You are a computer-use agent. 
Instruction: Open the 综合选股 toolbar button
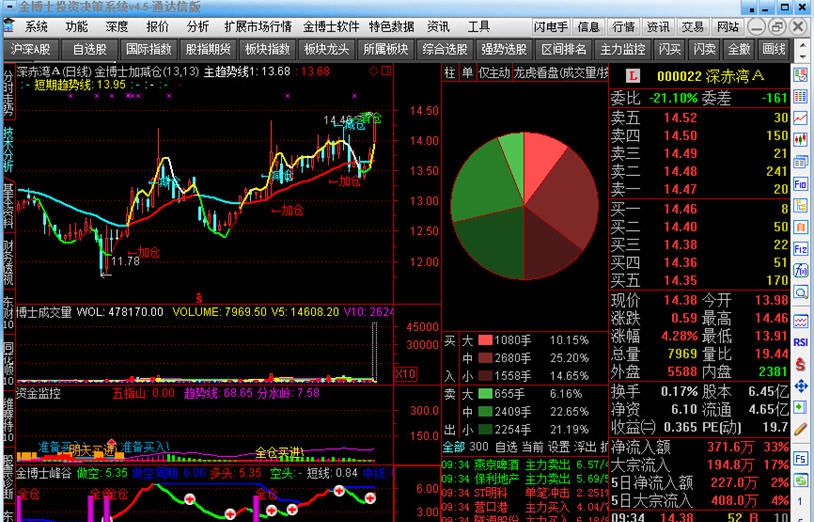pyautogui.click(x=445, y=49)
